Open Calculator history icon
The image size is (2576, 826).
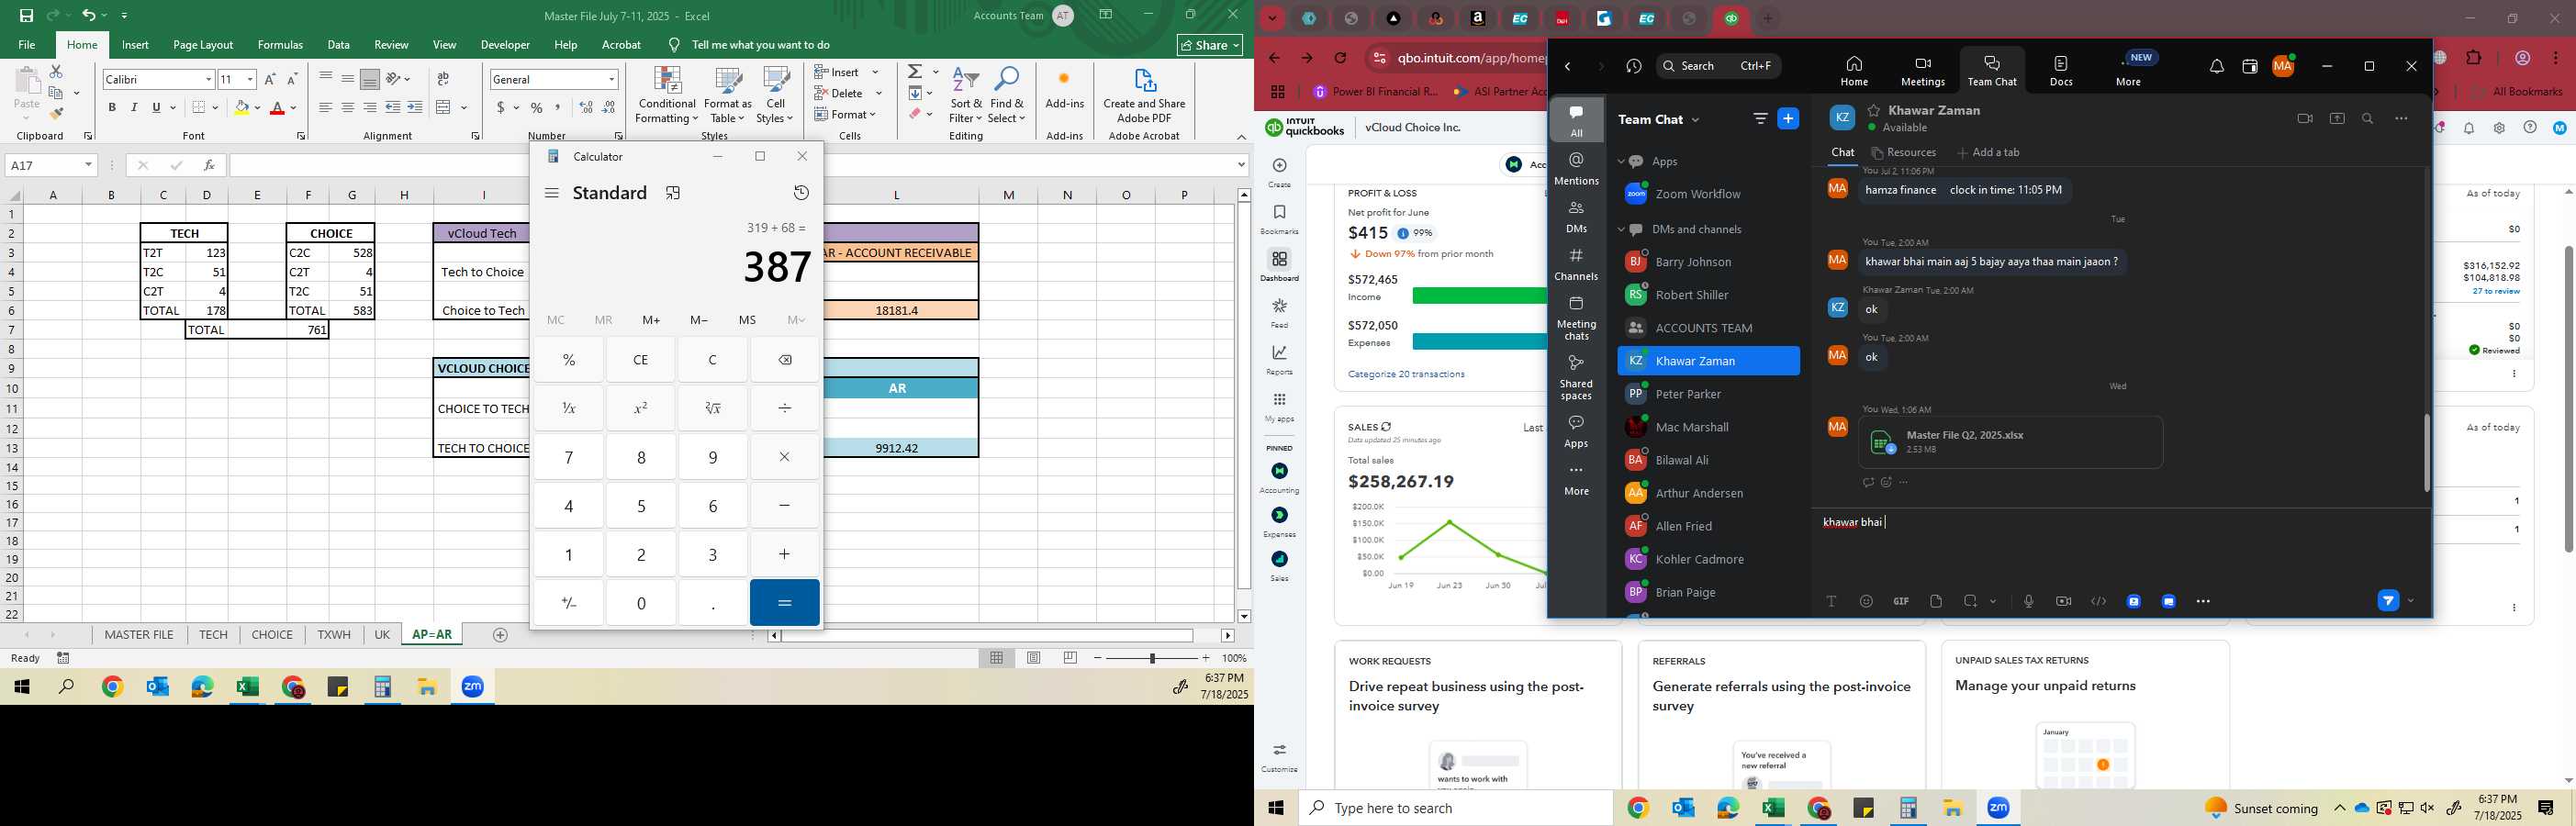pos(801,193)
